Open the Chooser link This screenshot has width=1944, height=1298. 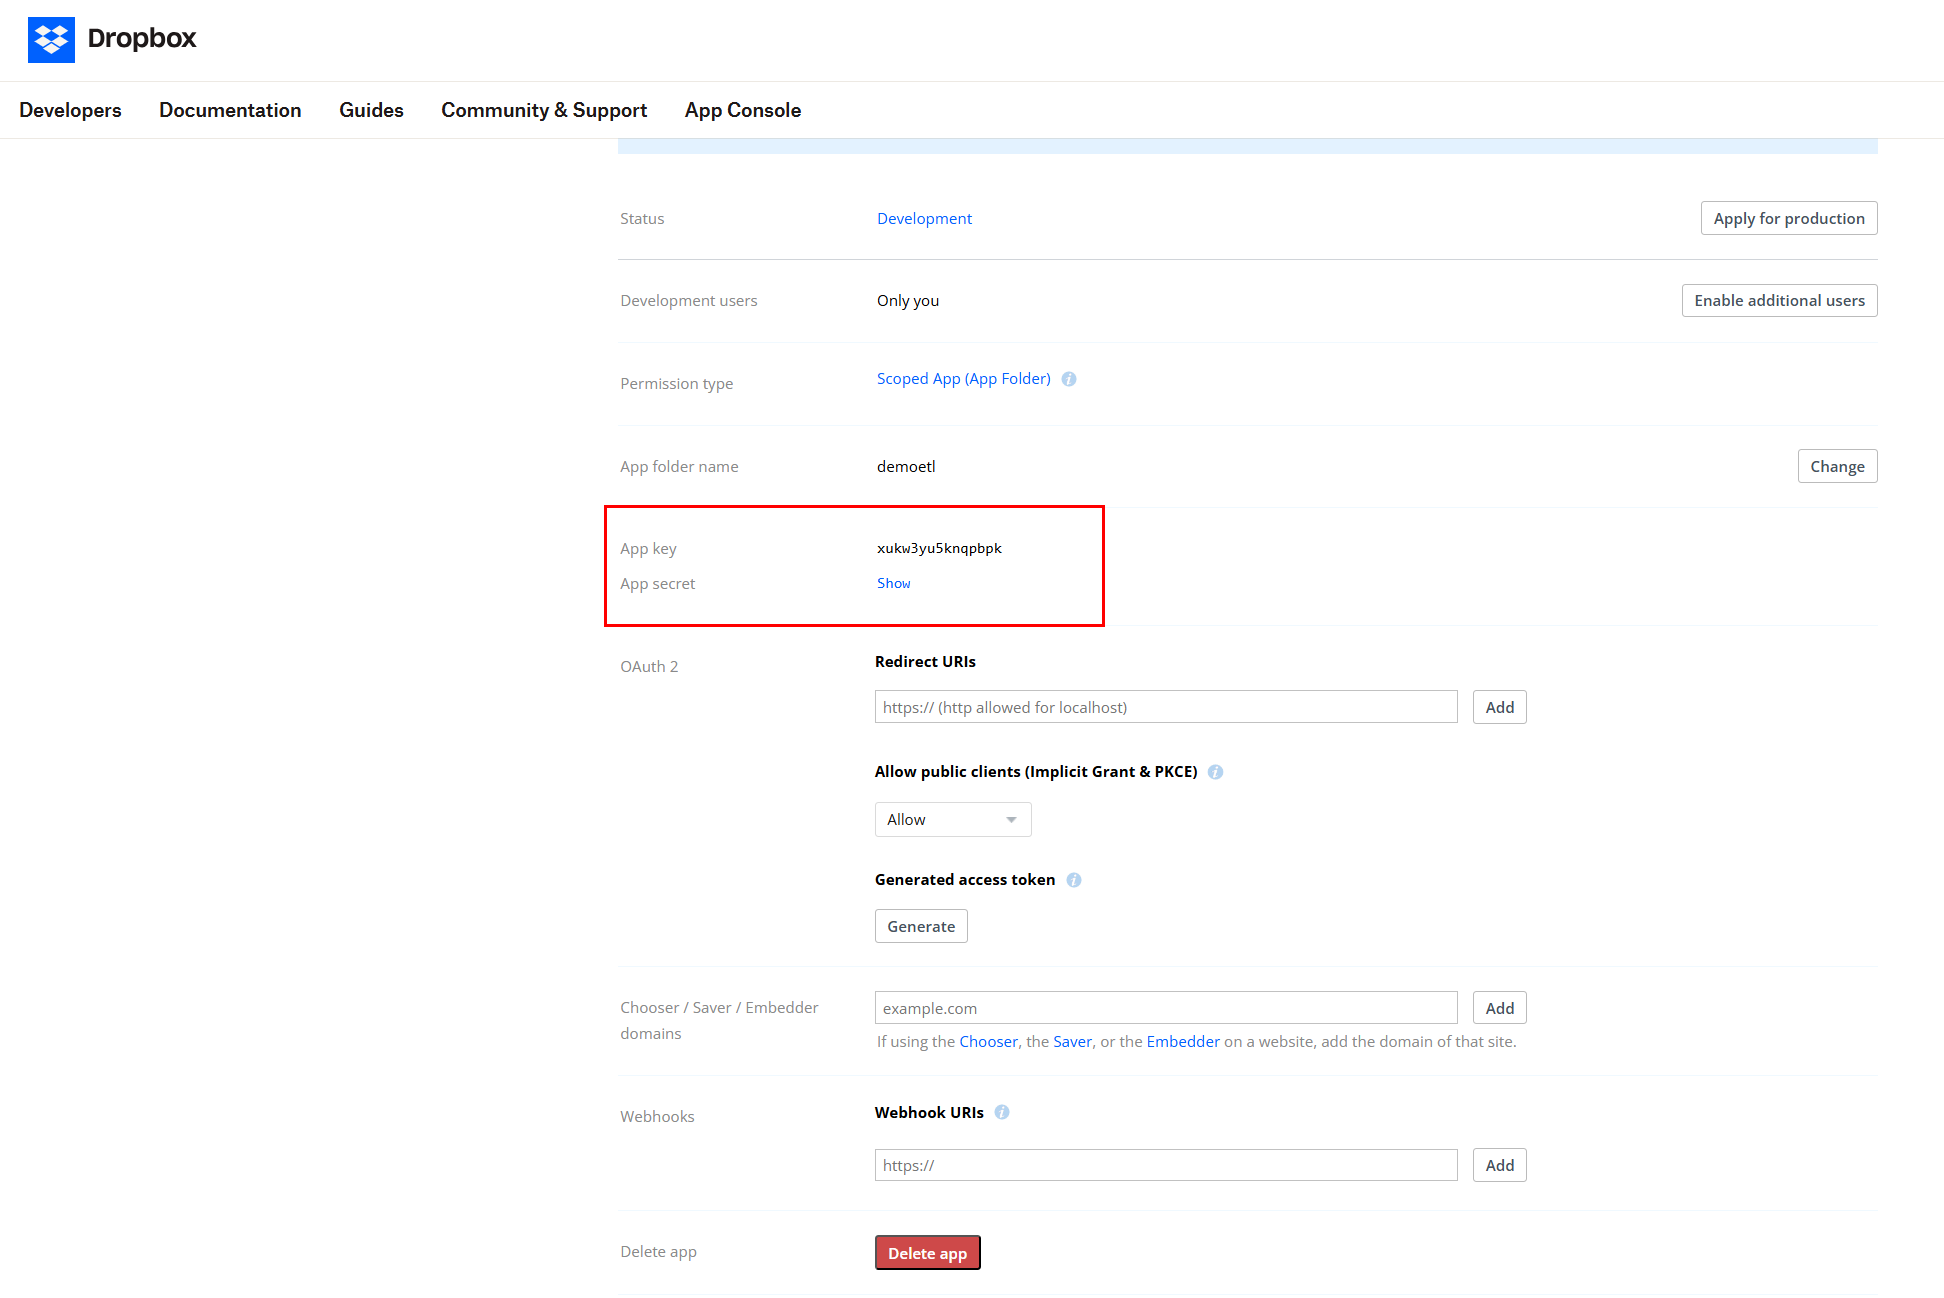point(988,1042)
